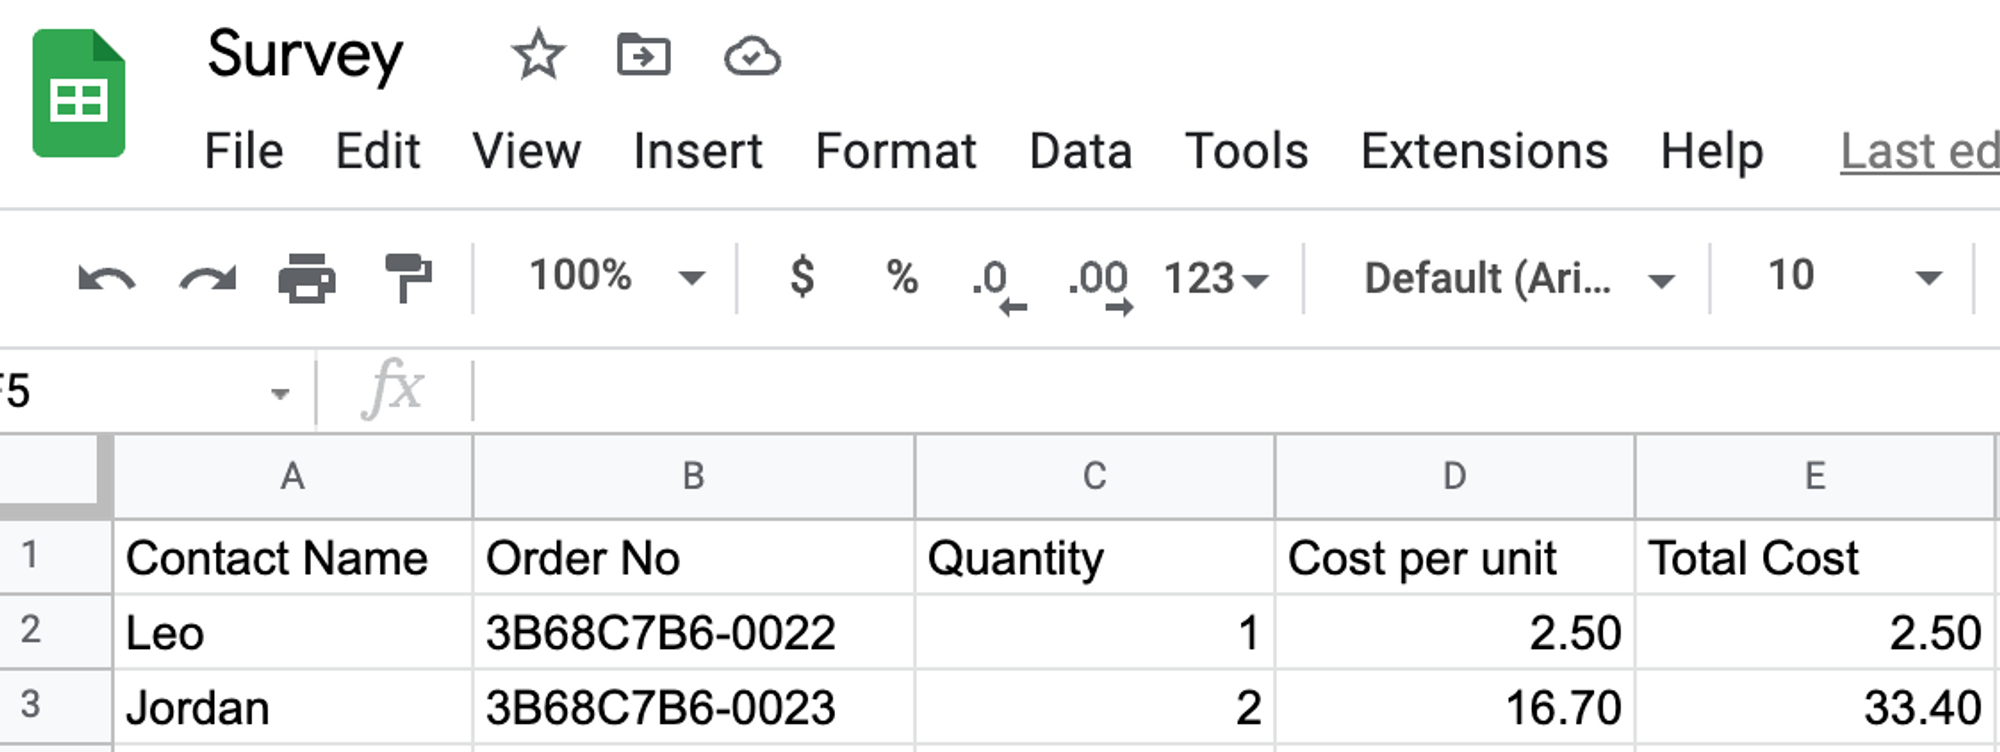Click the move to folder icon

[x=643, y=55]
